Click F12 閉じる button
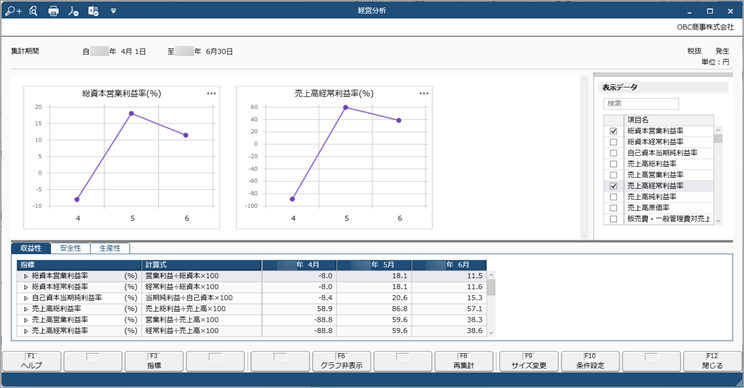Image resolution: width=744 pixels, height=388 pixels. point(712,361)
